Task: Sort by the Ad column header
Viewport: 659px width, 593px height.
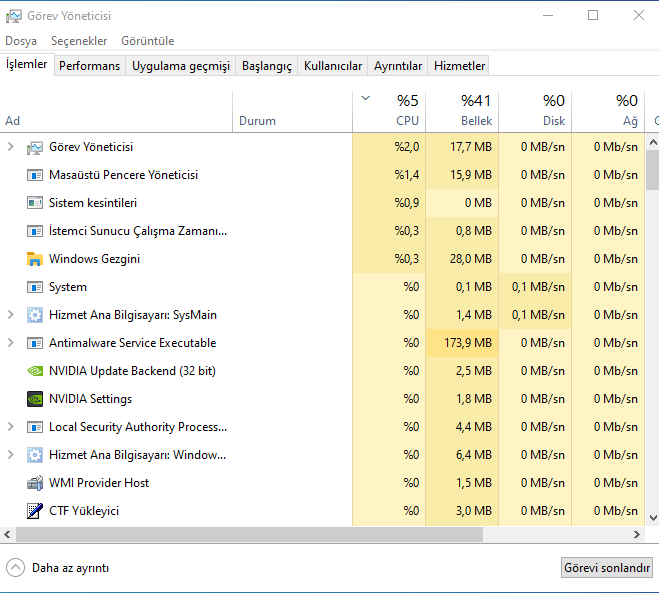Action: point(116,112)
